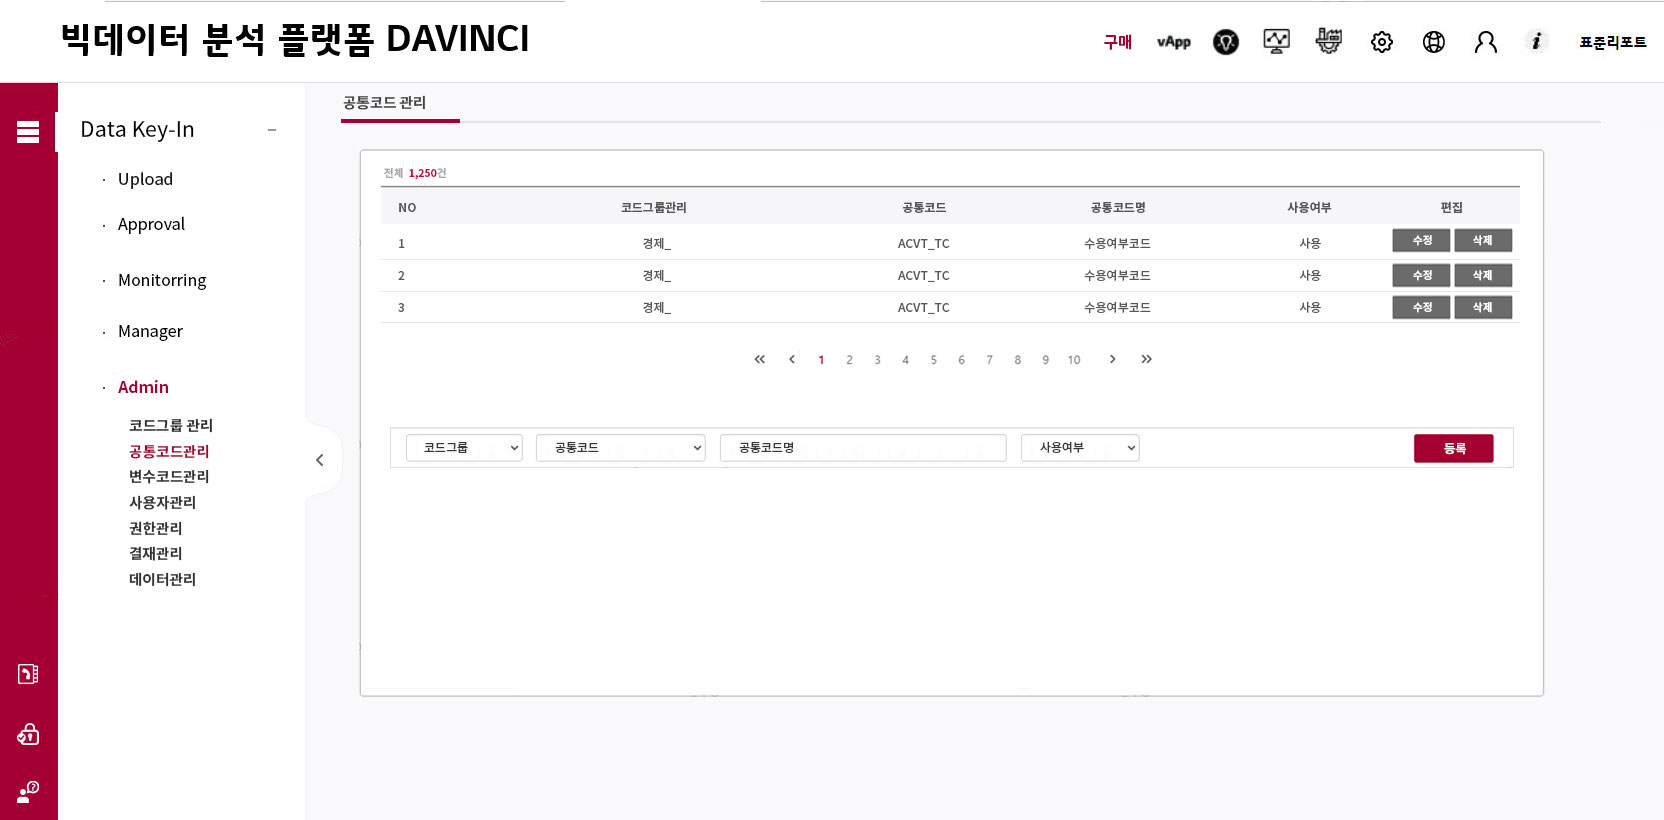The height and width of the screenshot is (820, 1664).
Task: Open the hamburger menu in red sidebar
Action: coord(28,132)
